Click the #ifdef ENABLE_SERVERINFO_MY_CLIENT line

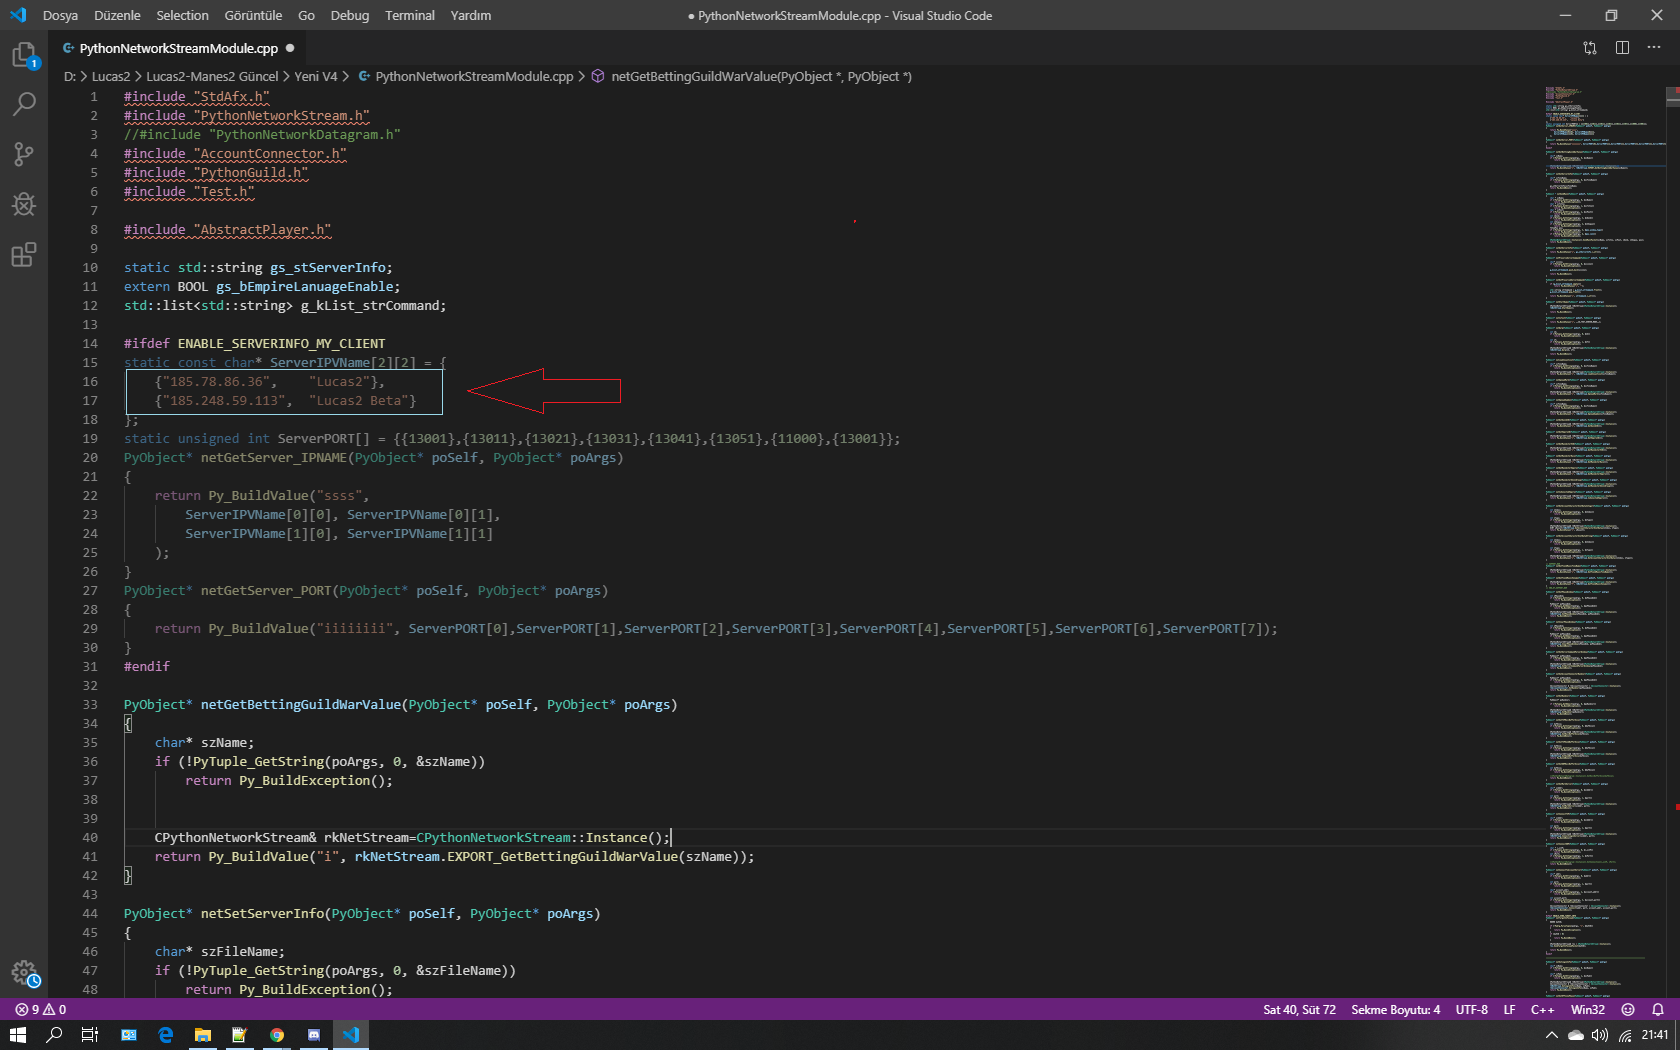(254, 343)
